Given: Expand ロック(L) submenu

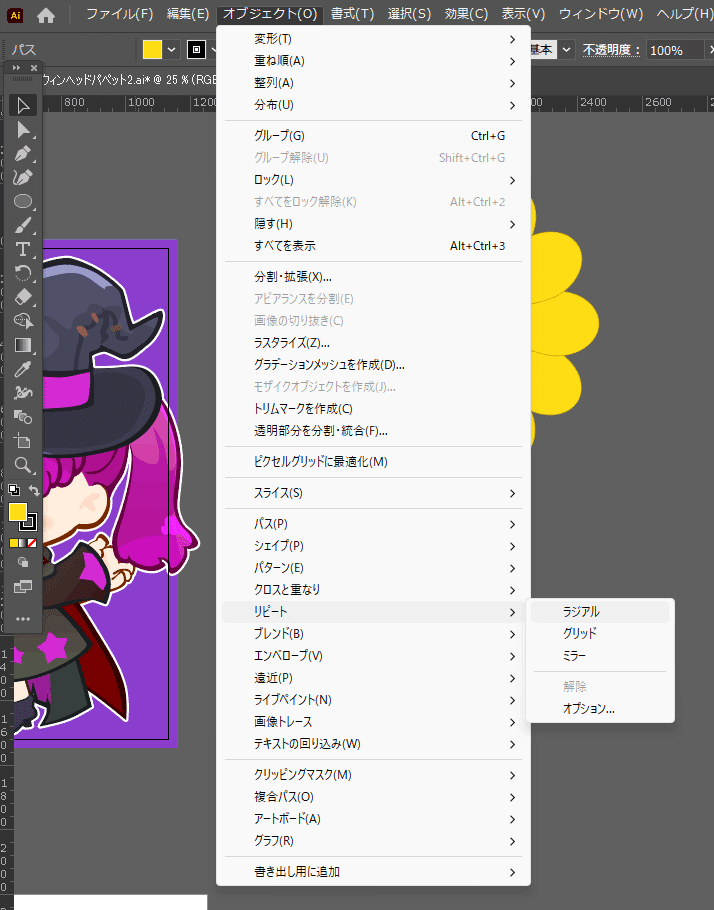Looking at the screenshot, I should click(373, 180).
